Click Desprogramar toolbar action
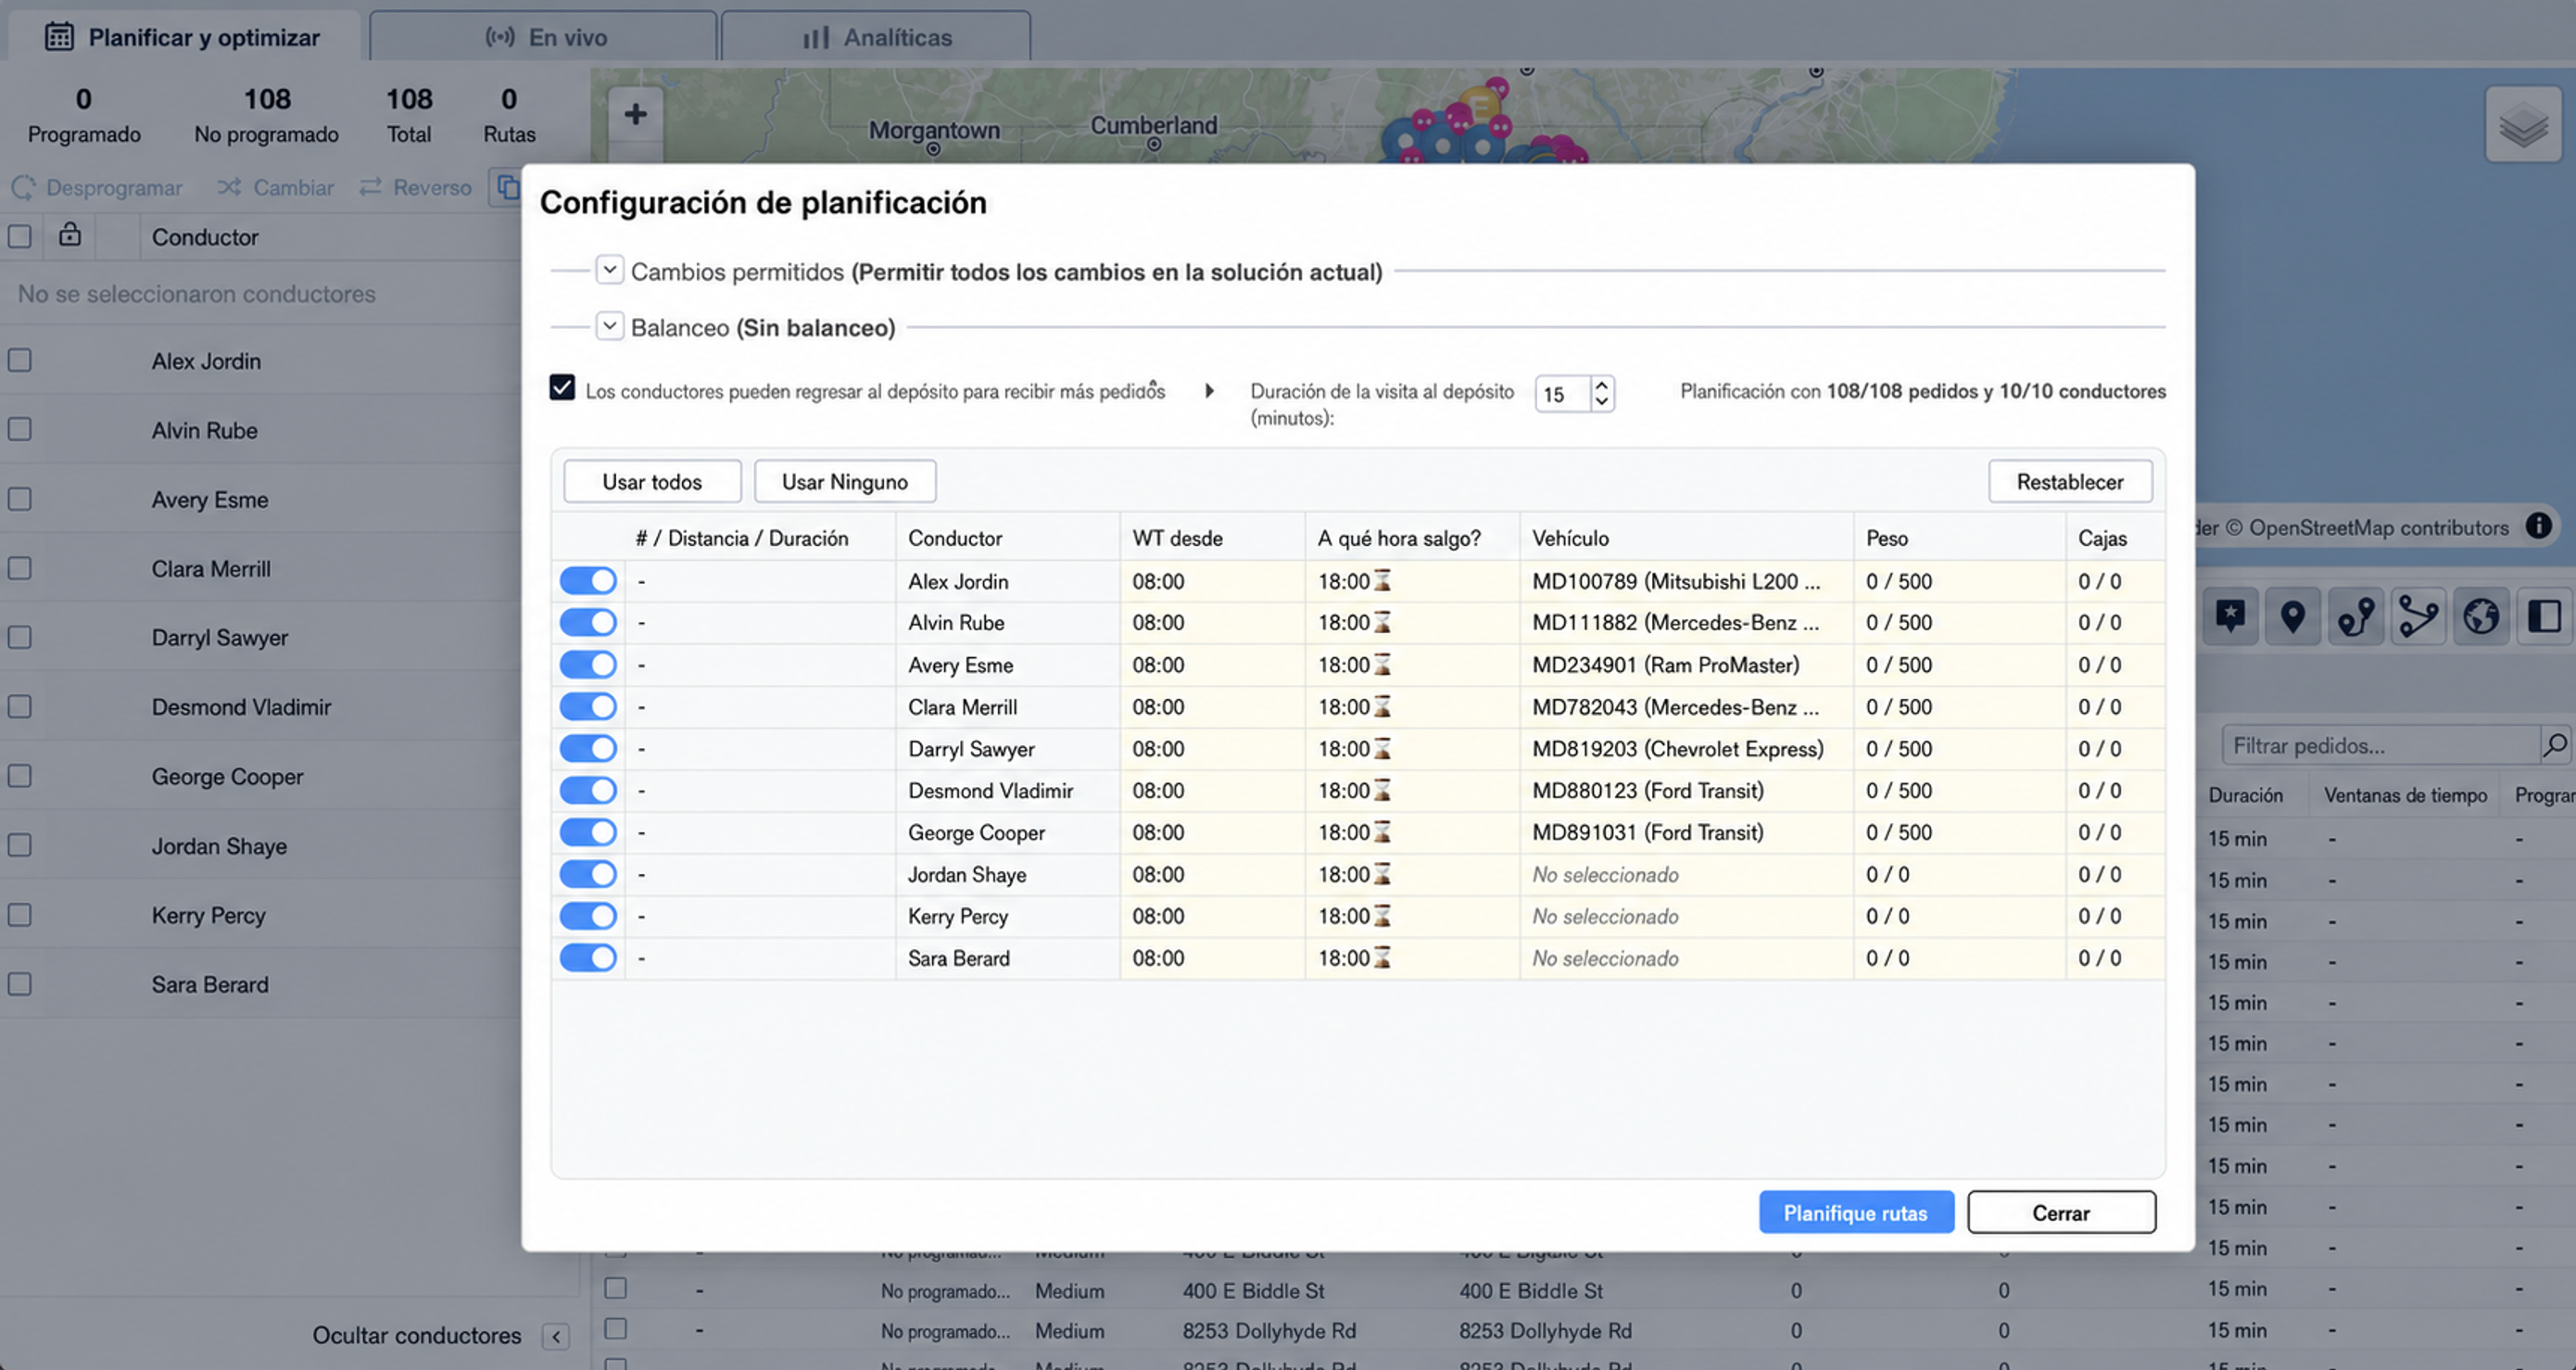 coord(97,188)
